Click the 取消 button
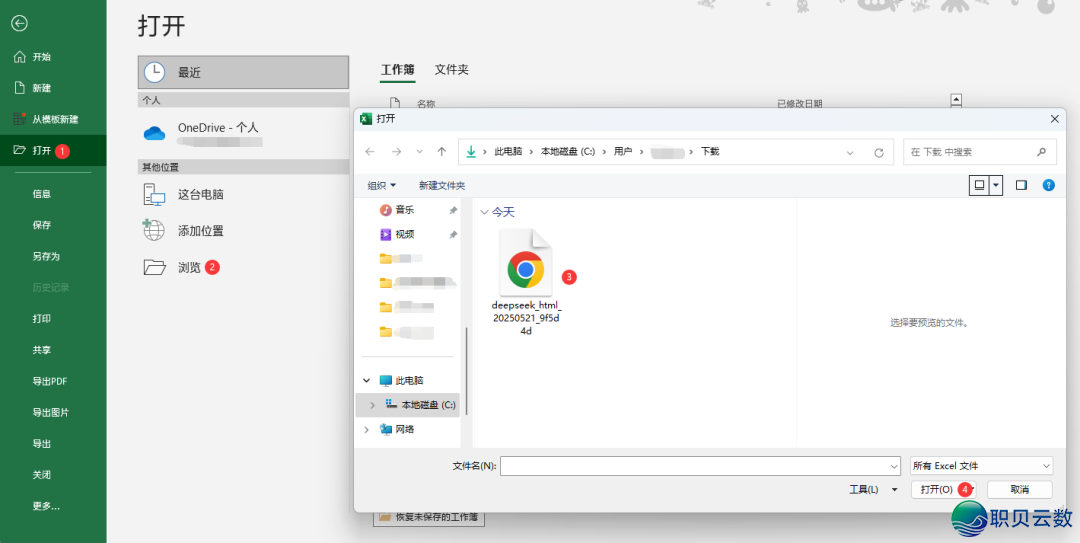1080x543 pixels. pyautogui.click(x=1019, y=489)
